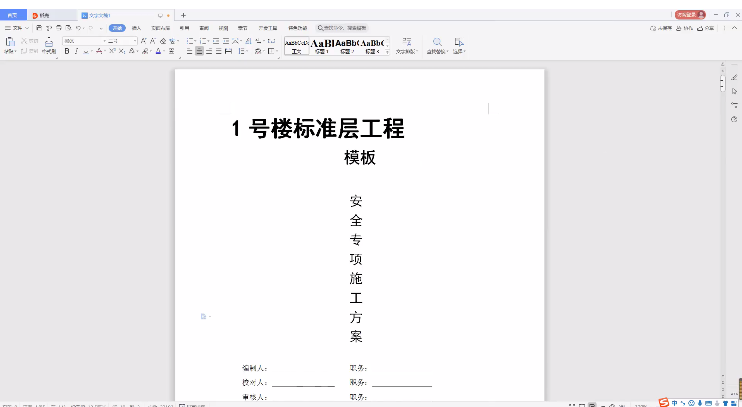
Task: Click the decrease font size icon
Action: point(153,41)
